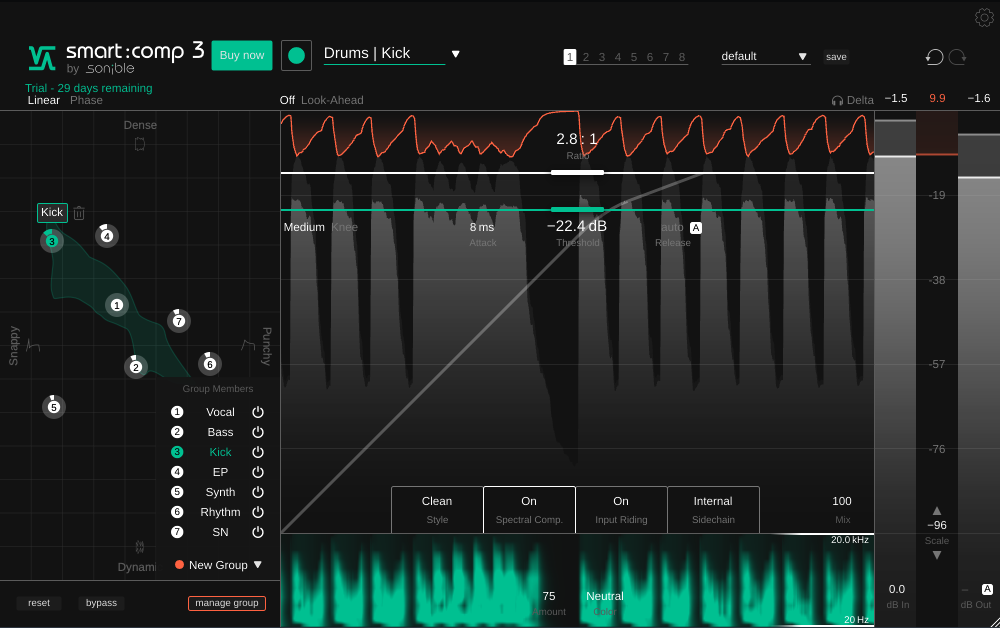Click the Threshold slider handle
The image size is (1000, 628).
(x=577, y=209)
